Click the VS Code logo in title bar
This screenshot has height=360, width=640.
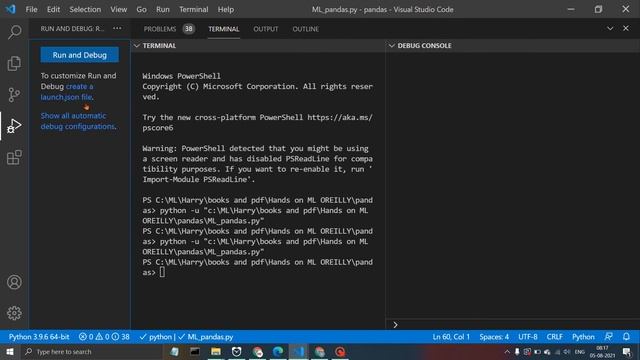[11, 9]
